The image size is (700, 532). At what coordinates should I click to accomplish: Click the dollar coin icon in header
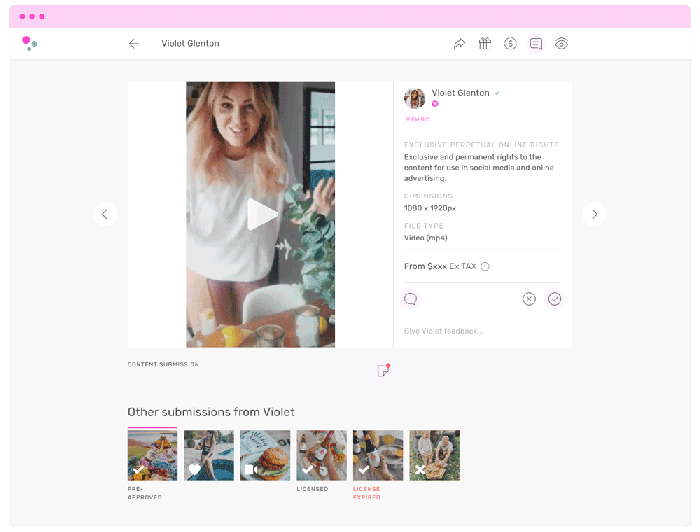[510, 44]
